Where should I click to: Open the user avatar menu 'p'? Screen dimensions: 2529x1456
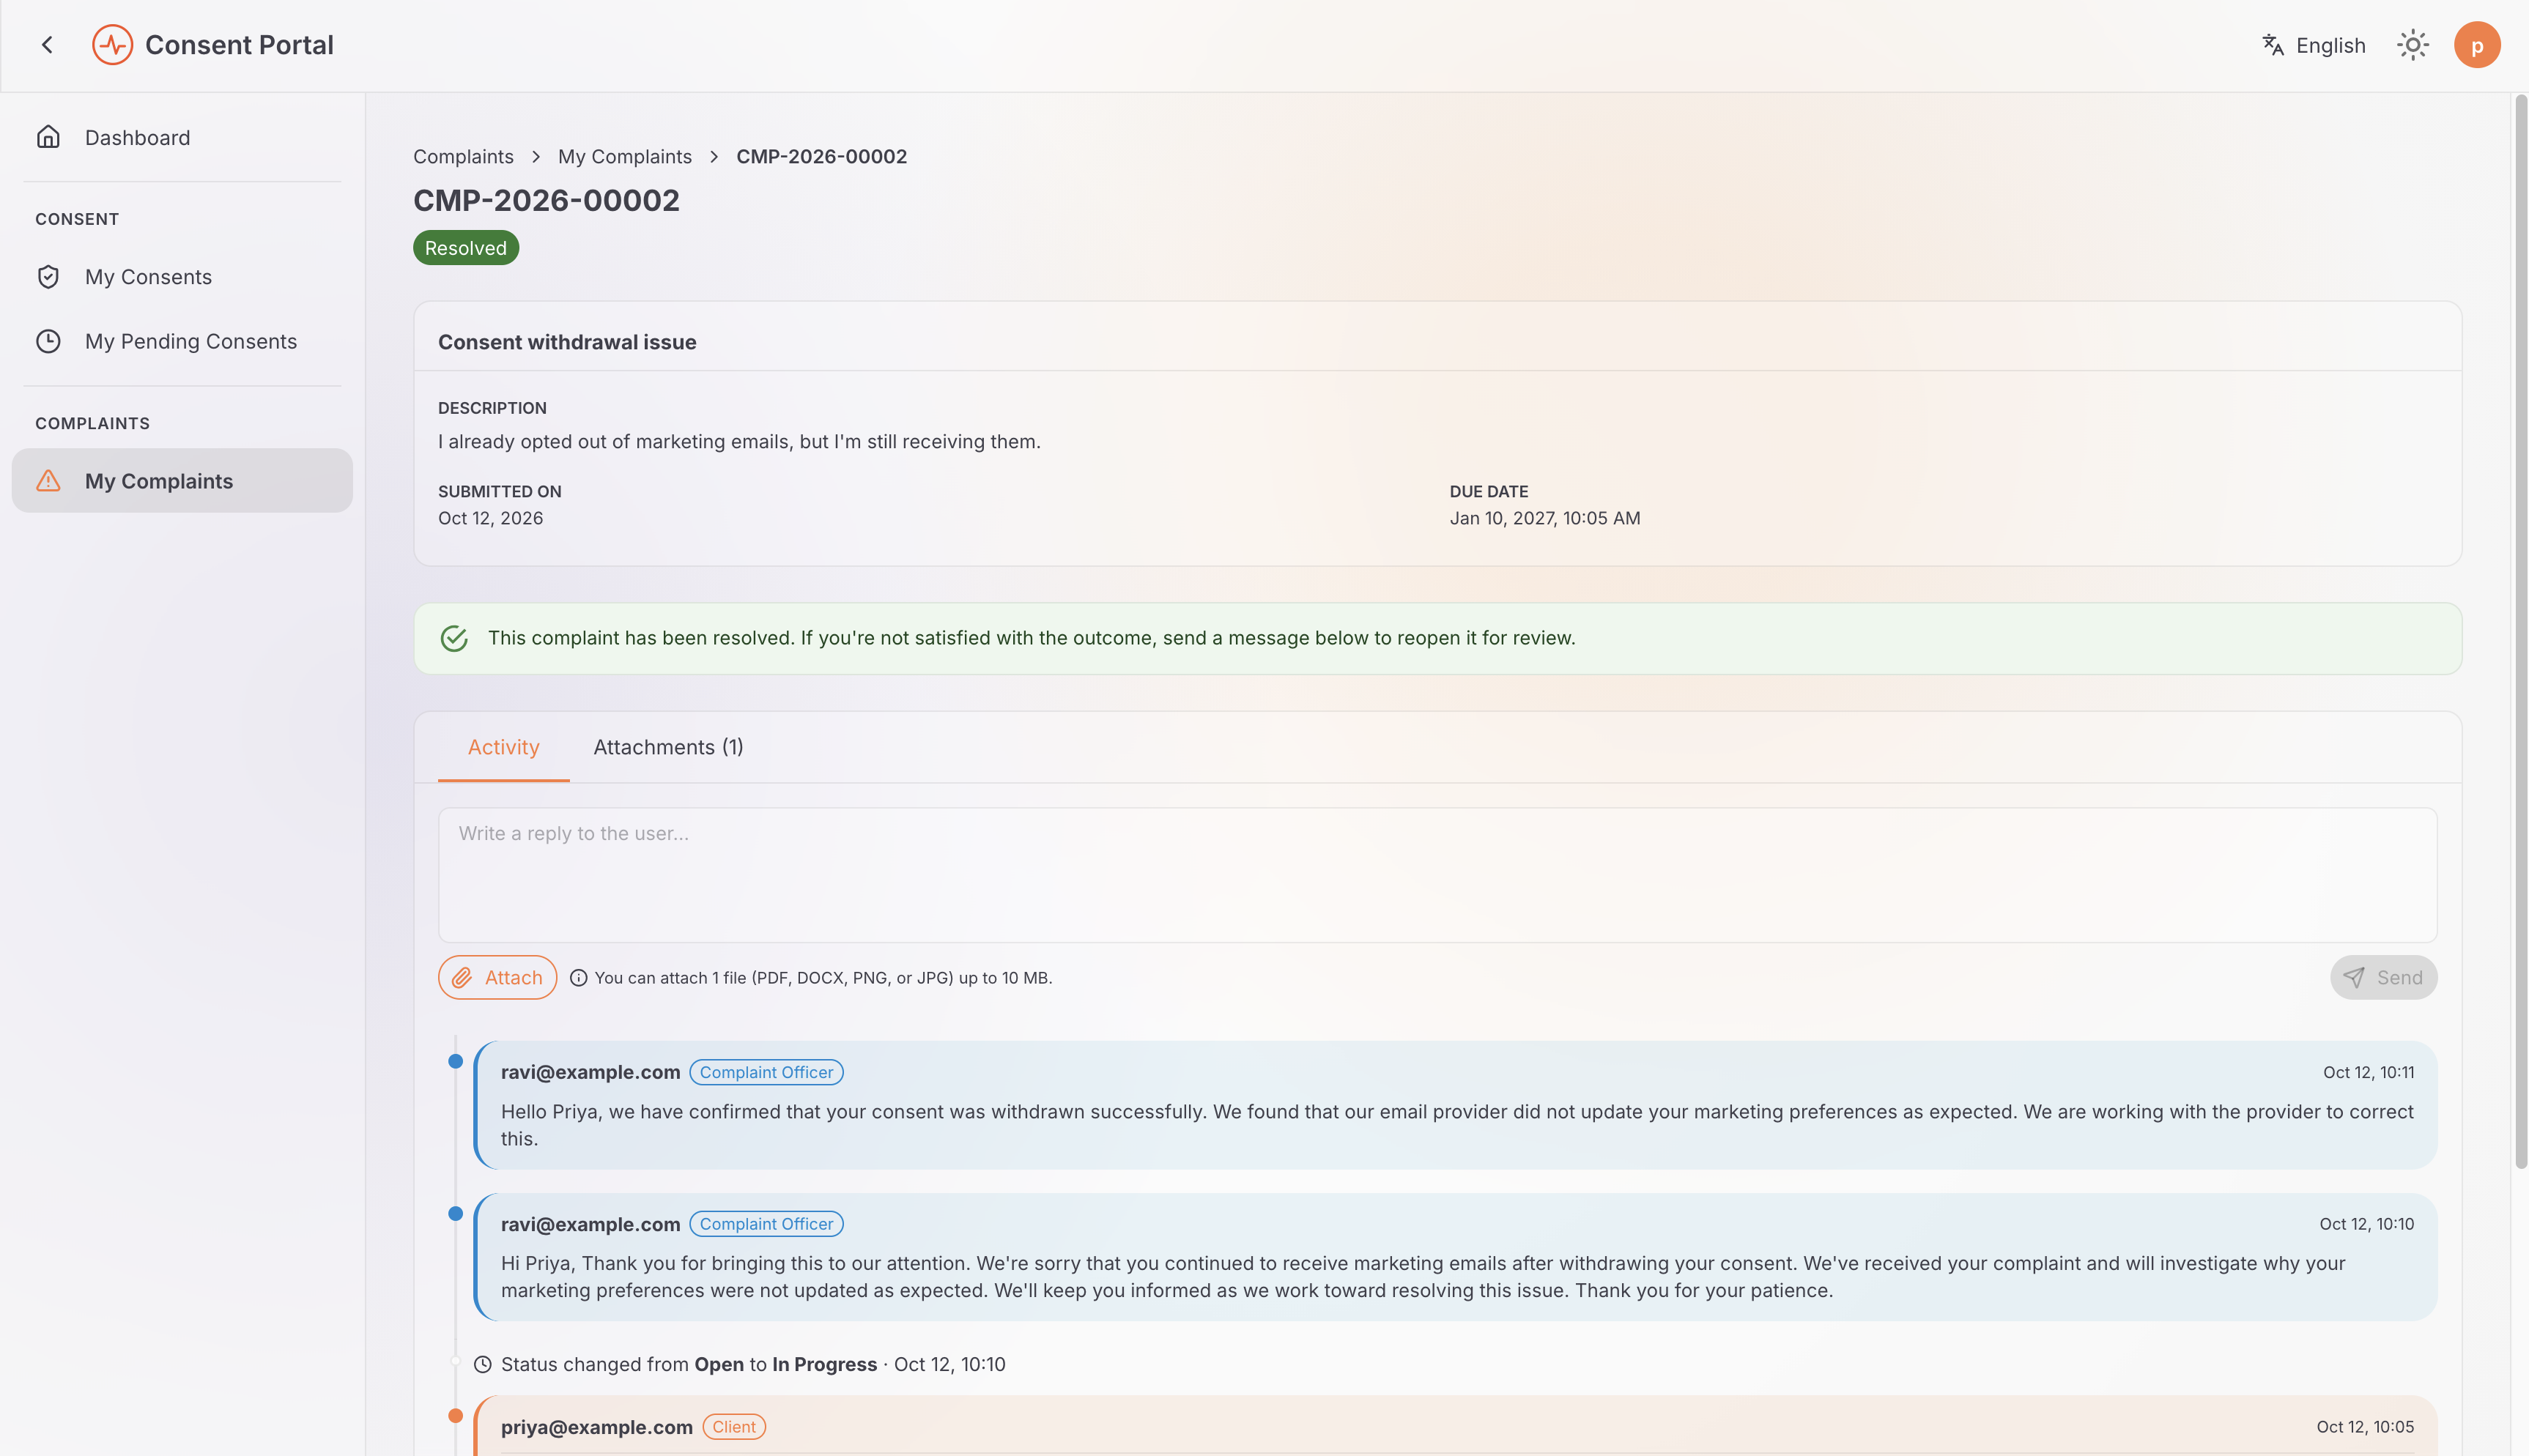point(2477,45)
